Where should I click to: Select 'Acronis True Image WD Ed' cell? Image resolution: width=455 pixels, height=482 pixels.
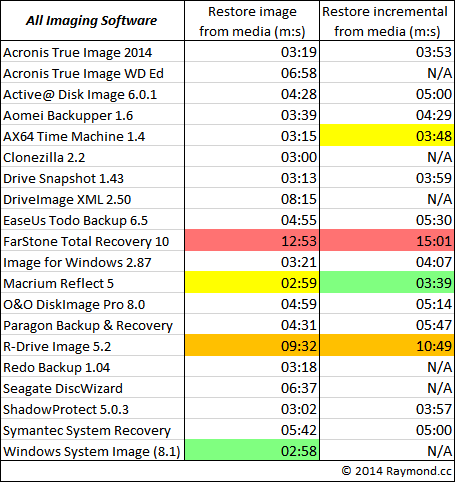click(93, 73)
